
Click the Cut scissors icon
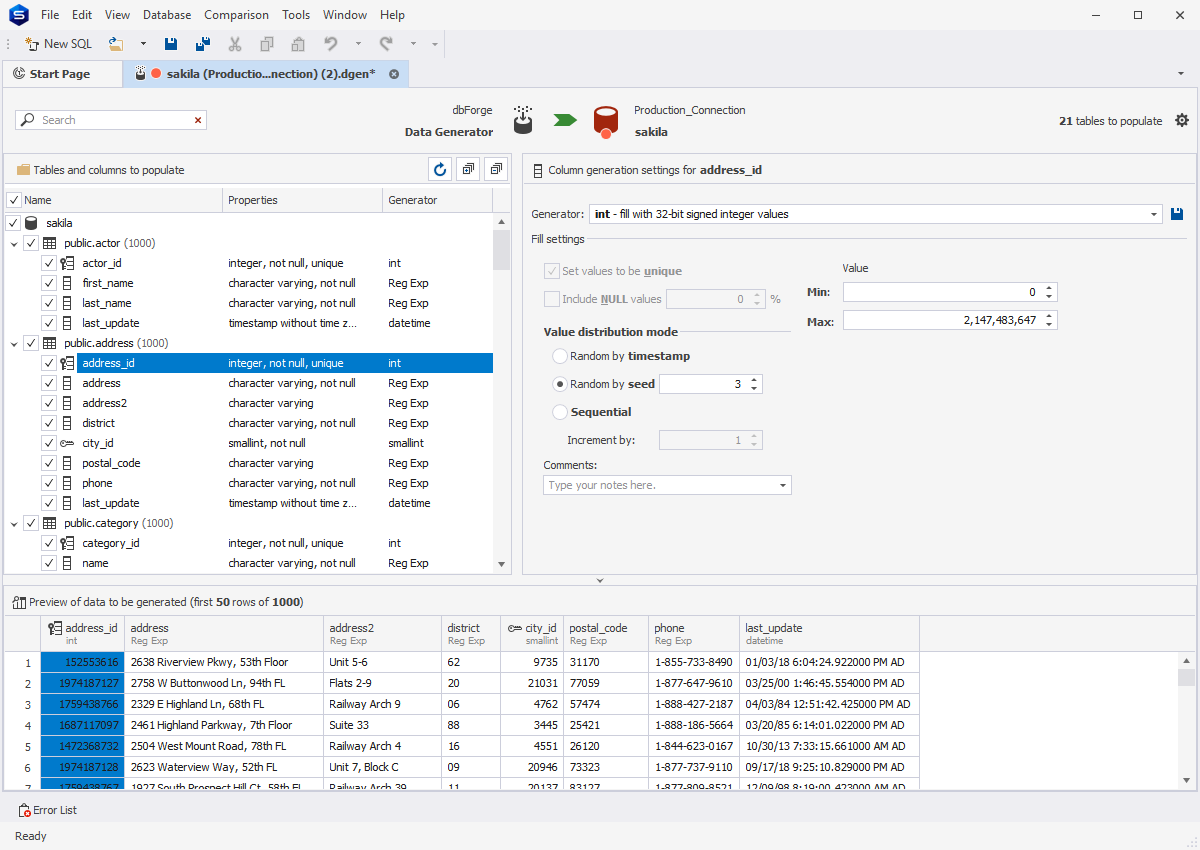(x=235, y=44)
